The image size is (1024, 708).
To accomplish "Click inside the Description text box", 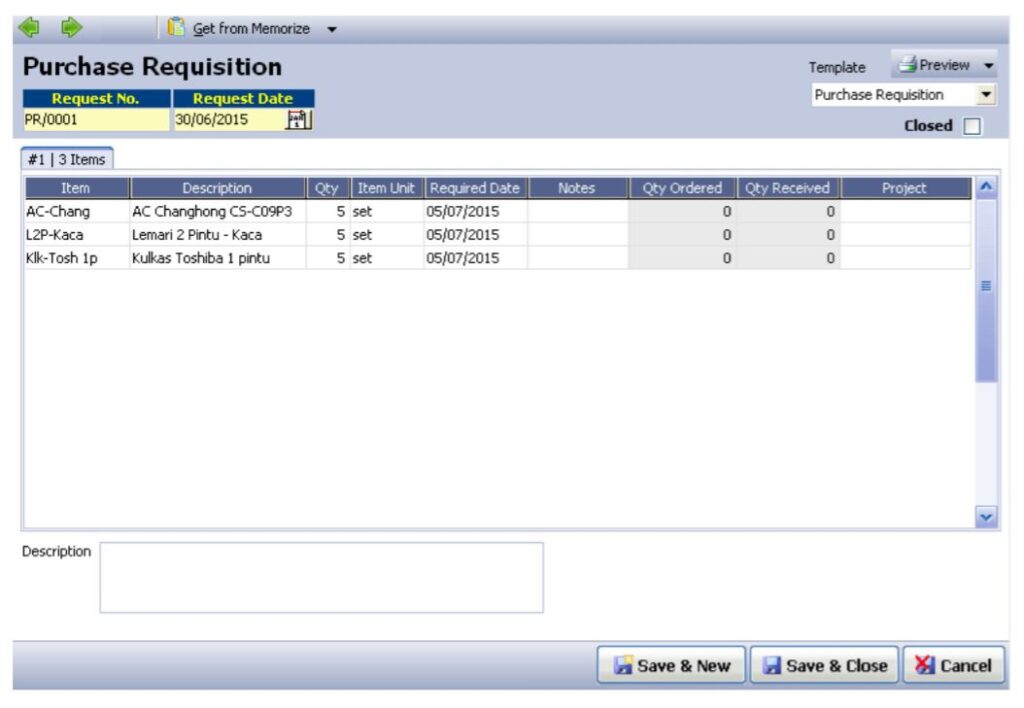I will pyautogui.click(x=321, y=577).
